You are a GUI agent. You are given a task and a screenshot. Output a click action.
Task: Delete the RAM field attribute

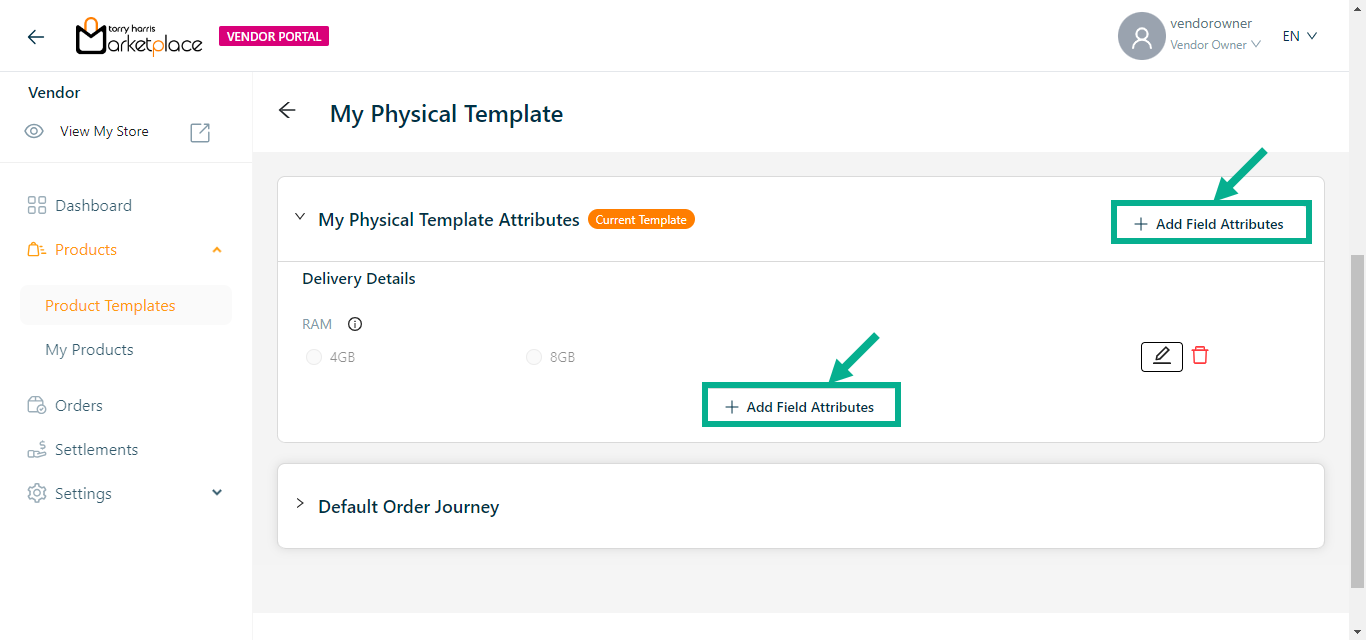click(x=1200, y=355)
